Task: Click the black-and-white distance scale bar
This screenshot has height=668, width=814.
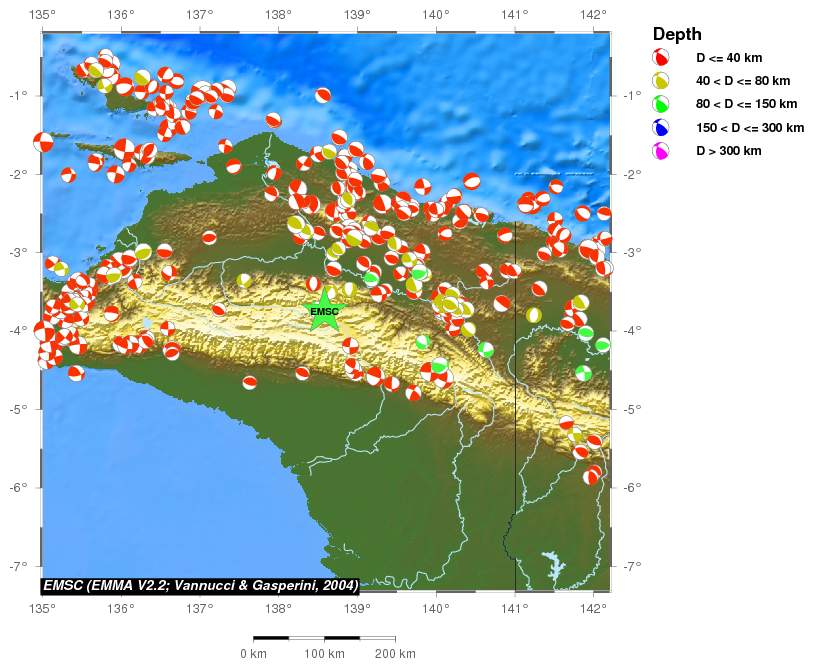Action: pos(324,637)
